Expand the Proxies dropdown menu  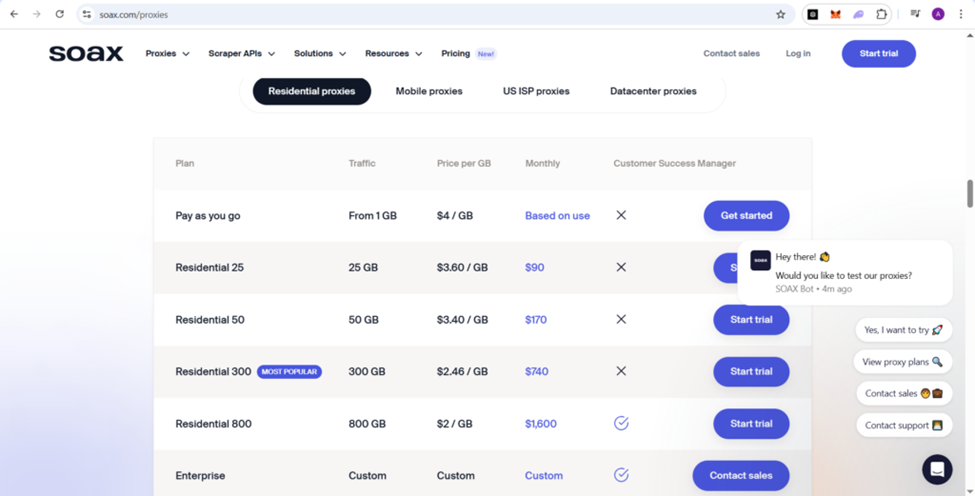[x=167, y=54]
